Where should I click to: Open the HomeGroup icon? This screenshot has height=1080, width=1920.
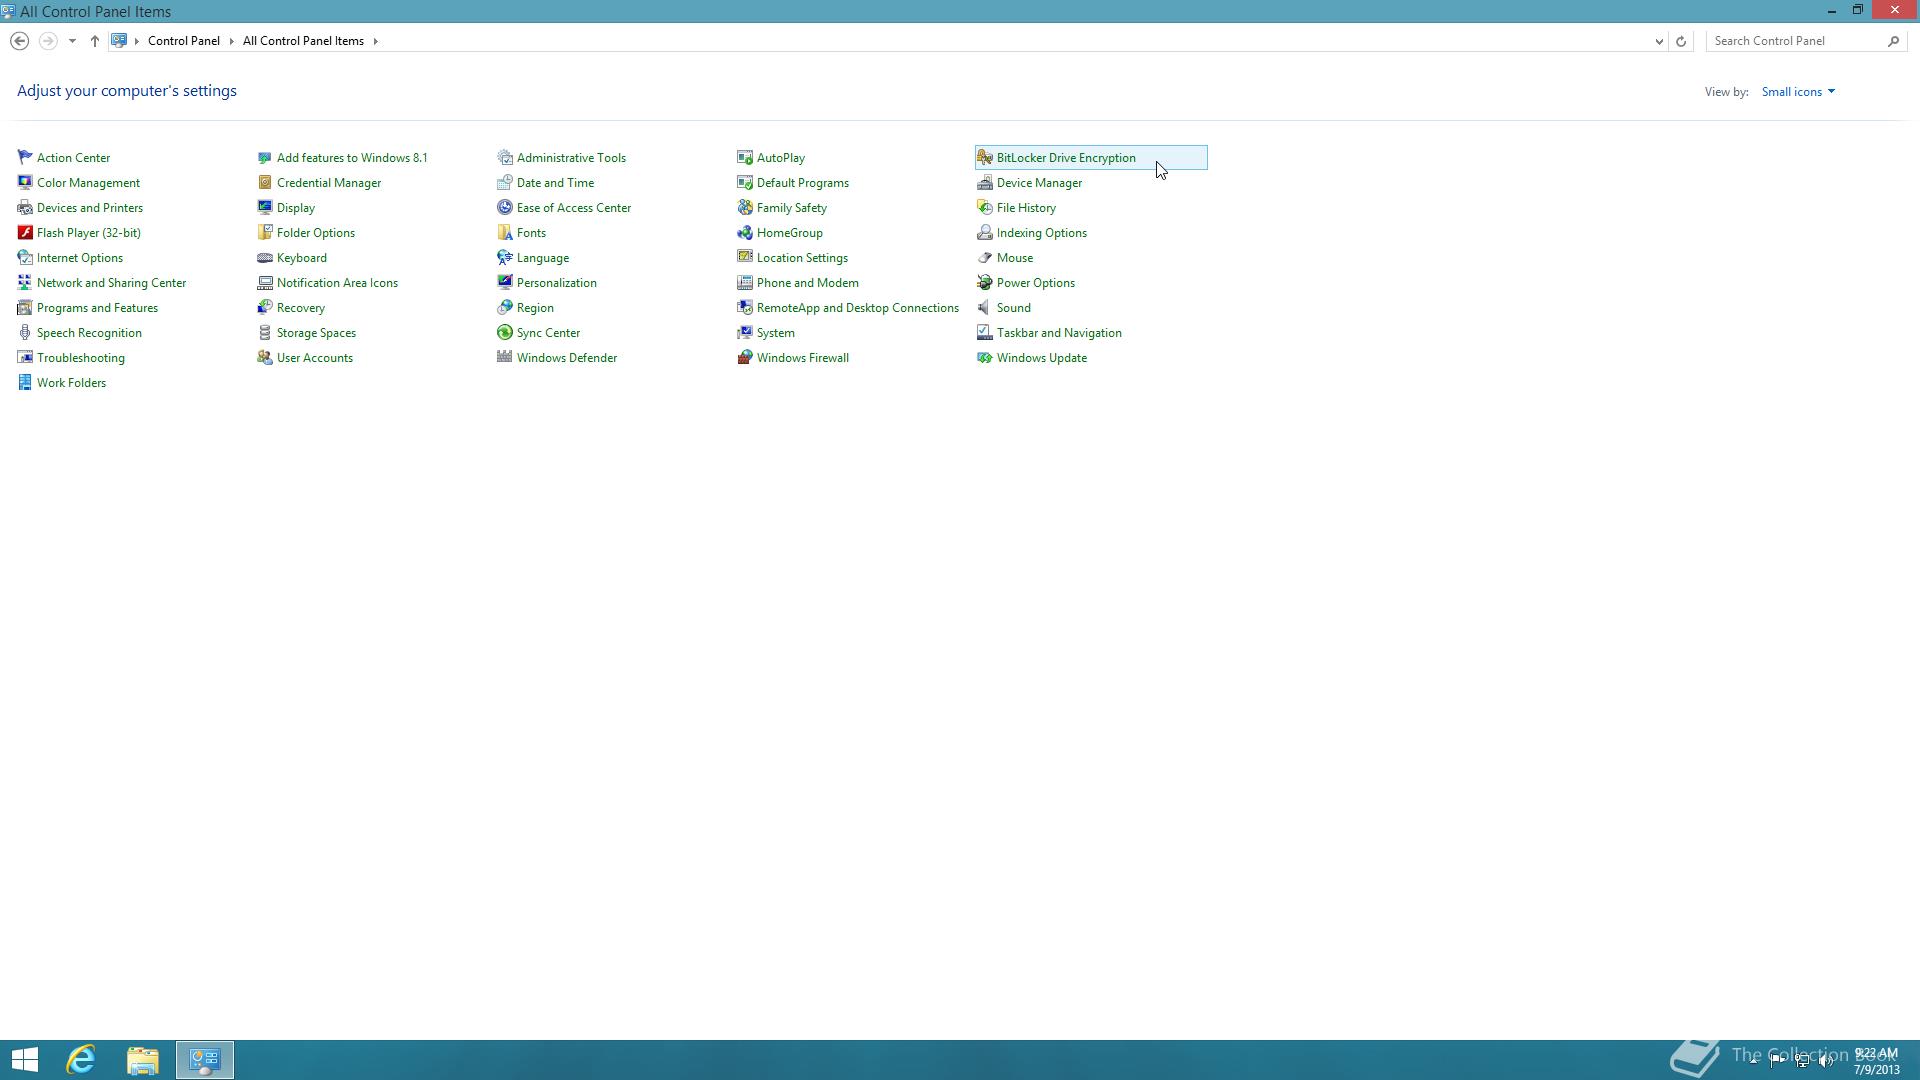(x=745, y=232)
